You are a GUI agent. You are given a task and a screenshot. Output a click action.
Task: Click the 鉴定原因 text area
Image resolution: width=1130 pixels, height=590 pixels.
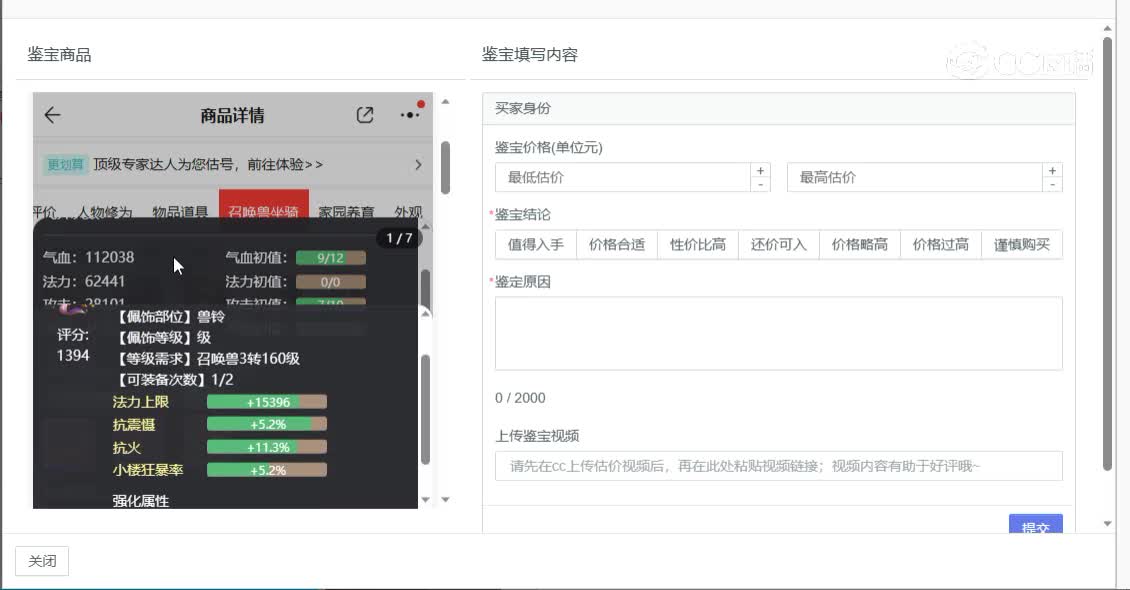coord(778,334)
